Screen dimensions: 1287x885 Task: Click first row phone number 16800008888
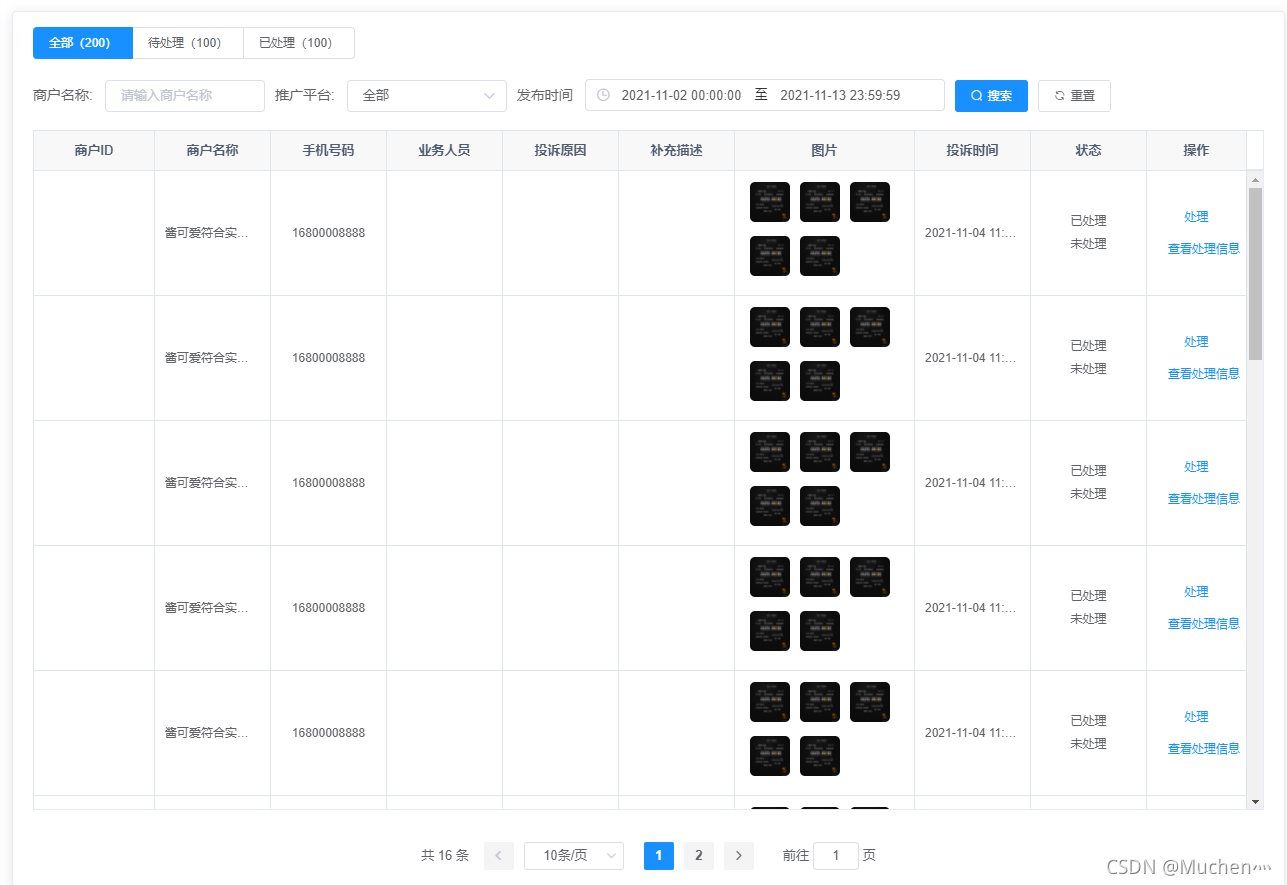point(328,233)
